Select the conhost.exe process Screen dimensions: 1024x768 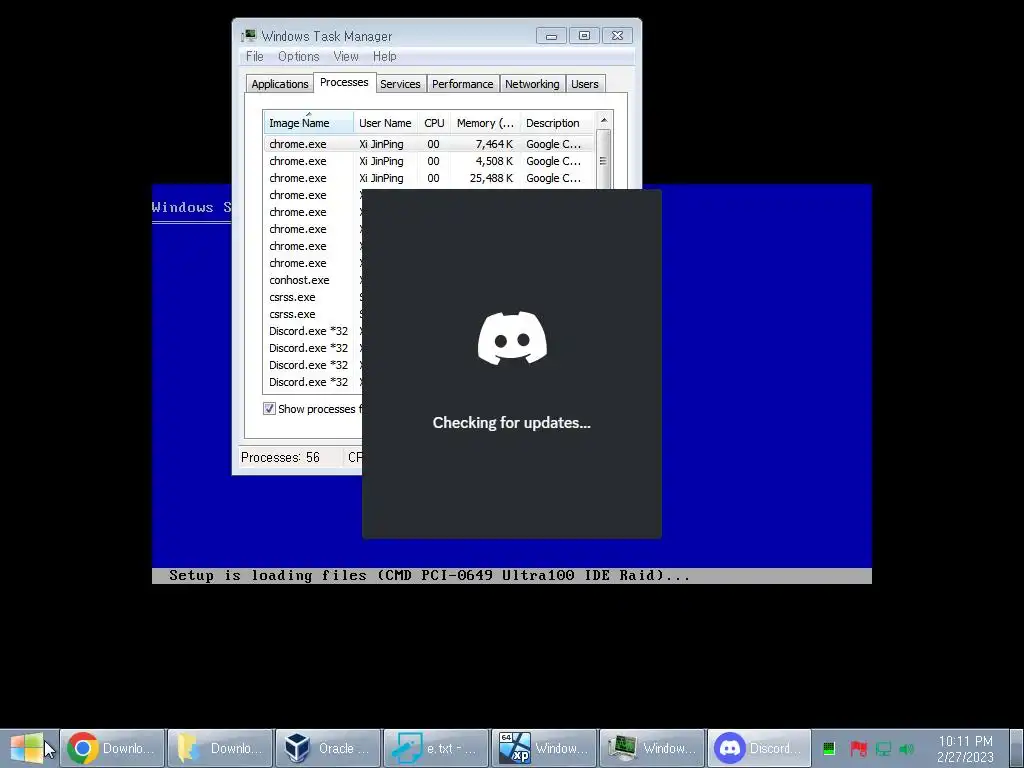pos(299,280)
